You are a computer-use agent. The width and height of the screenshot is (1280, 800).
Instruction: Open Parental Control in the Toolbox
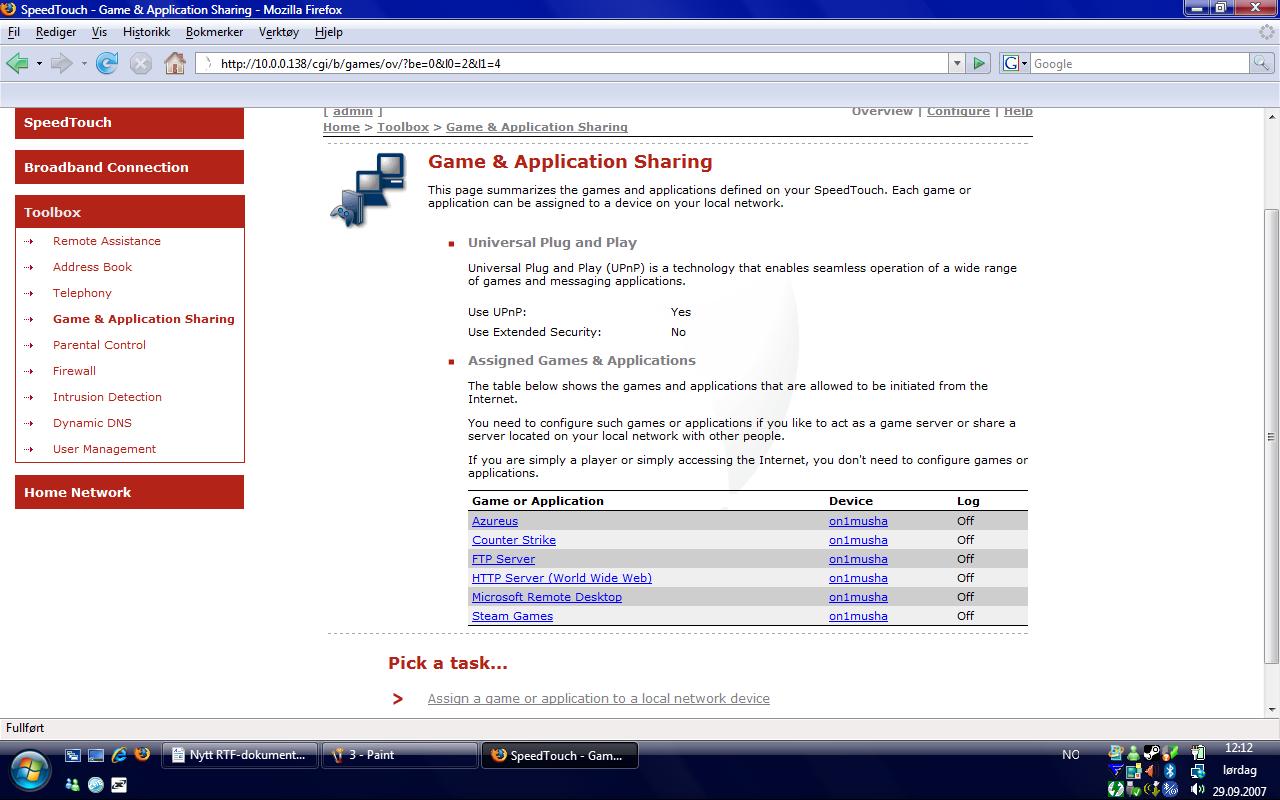(x=99, y=345)
